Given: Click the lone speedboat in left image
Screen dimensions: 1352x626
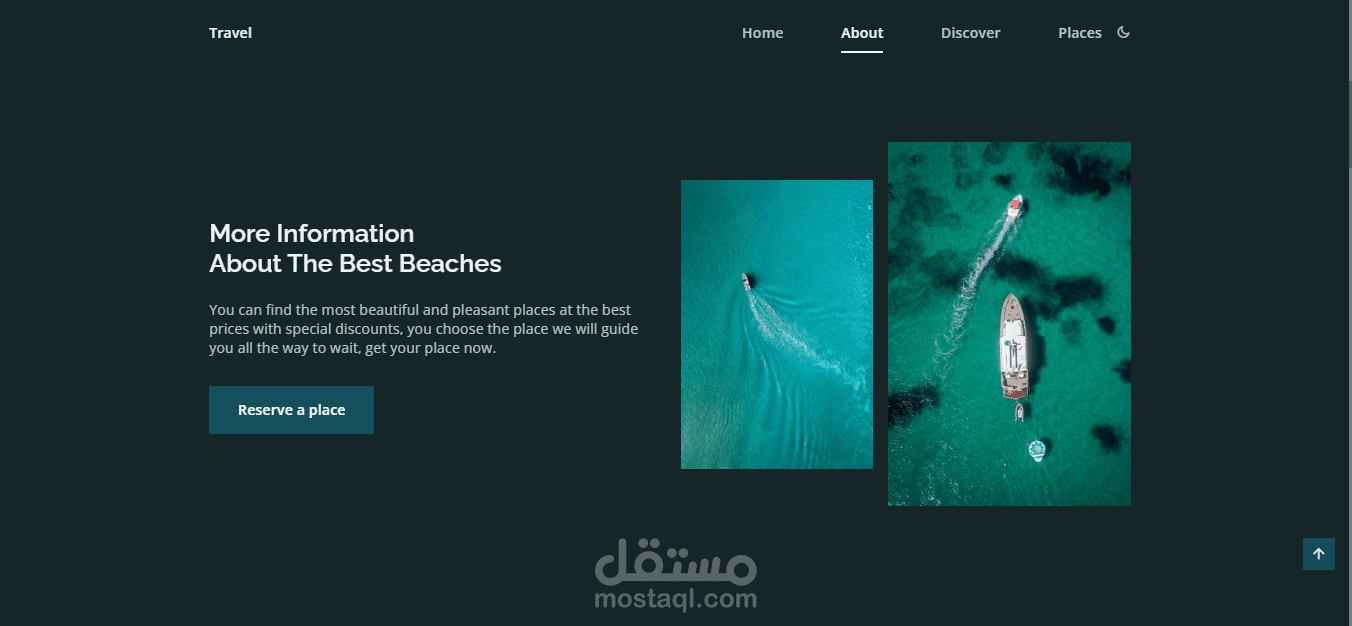Looking at the screenshot, I should (746, 282).
